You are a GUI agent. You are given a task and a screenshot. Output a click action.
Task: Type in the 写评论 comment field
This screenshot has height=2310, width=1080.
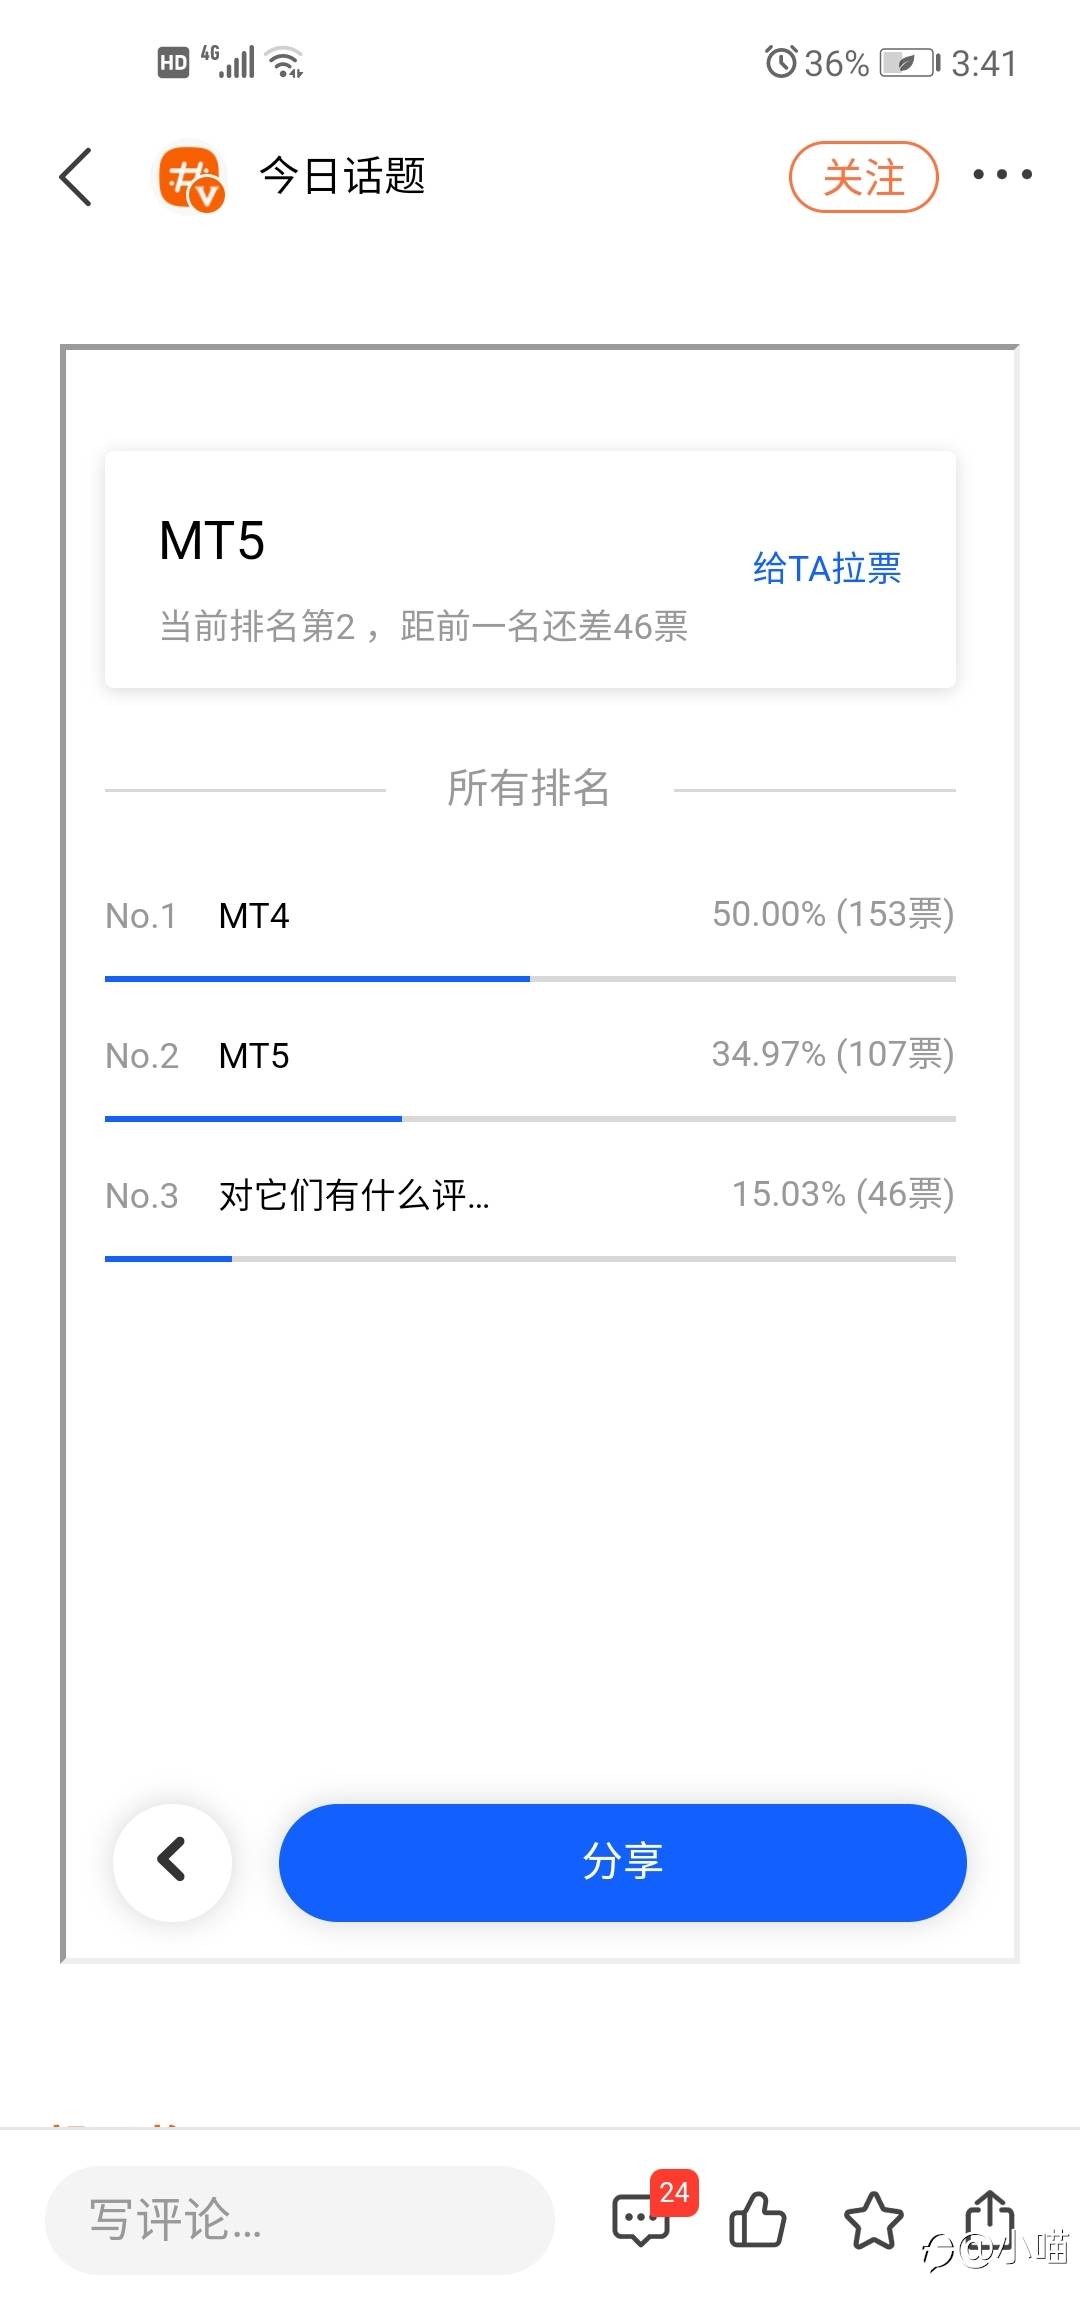click(298, 2220)
